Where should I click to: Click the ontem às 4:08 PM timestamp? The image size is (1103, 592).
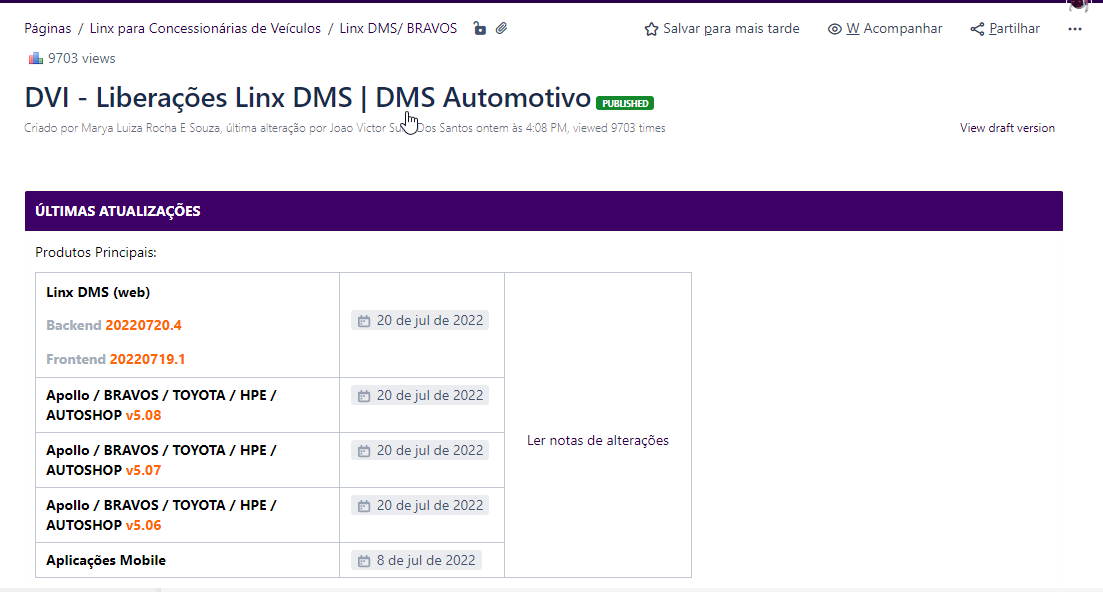pos(521,128)
